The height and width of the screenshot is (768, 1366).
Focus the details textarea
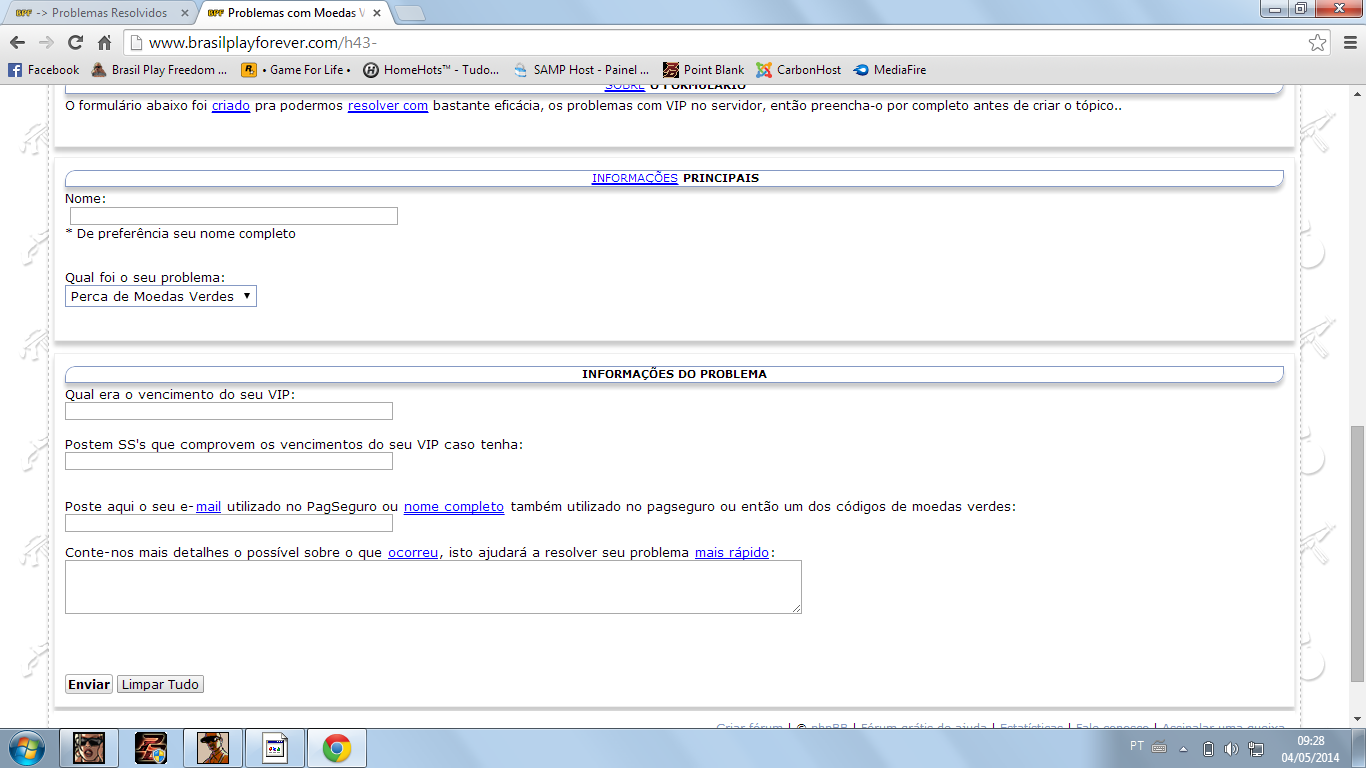click(x=433, y=587)
